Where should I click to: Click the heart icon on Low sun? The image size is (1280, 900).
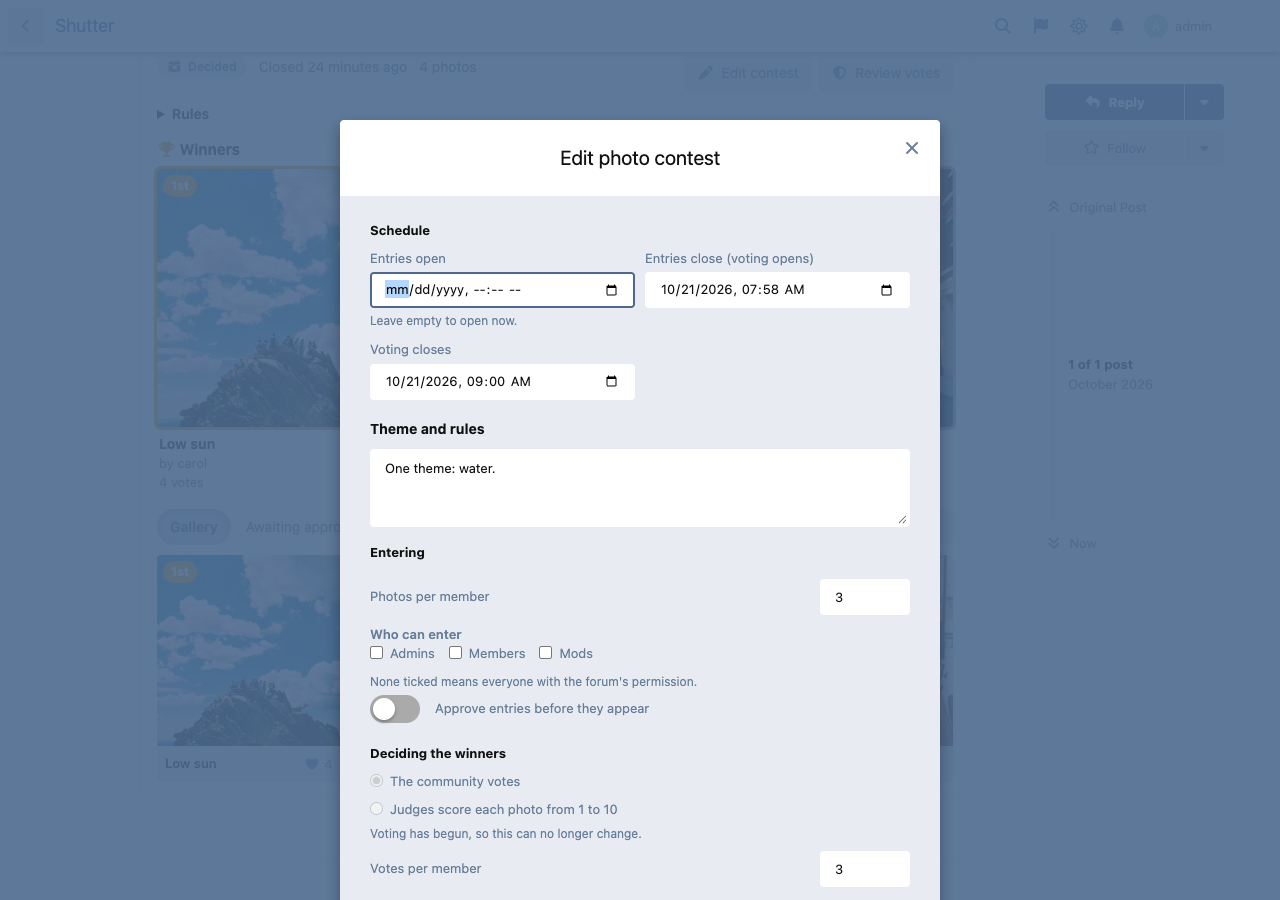312,764
